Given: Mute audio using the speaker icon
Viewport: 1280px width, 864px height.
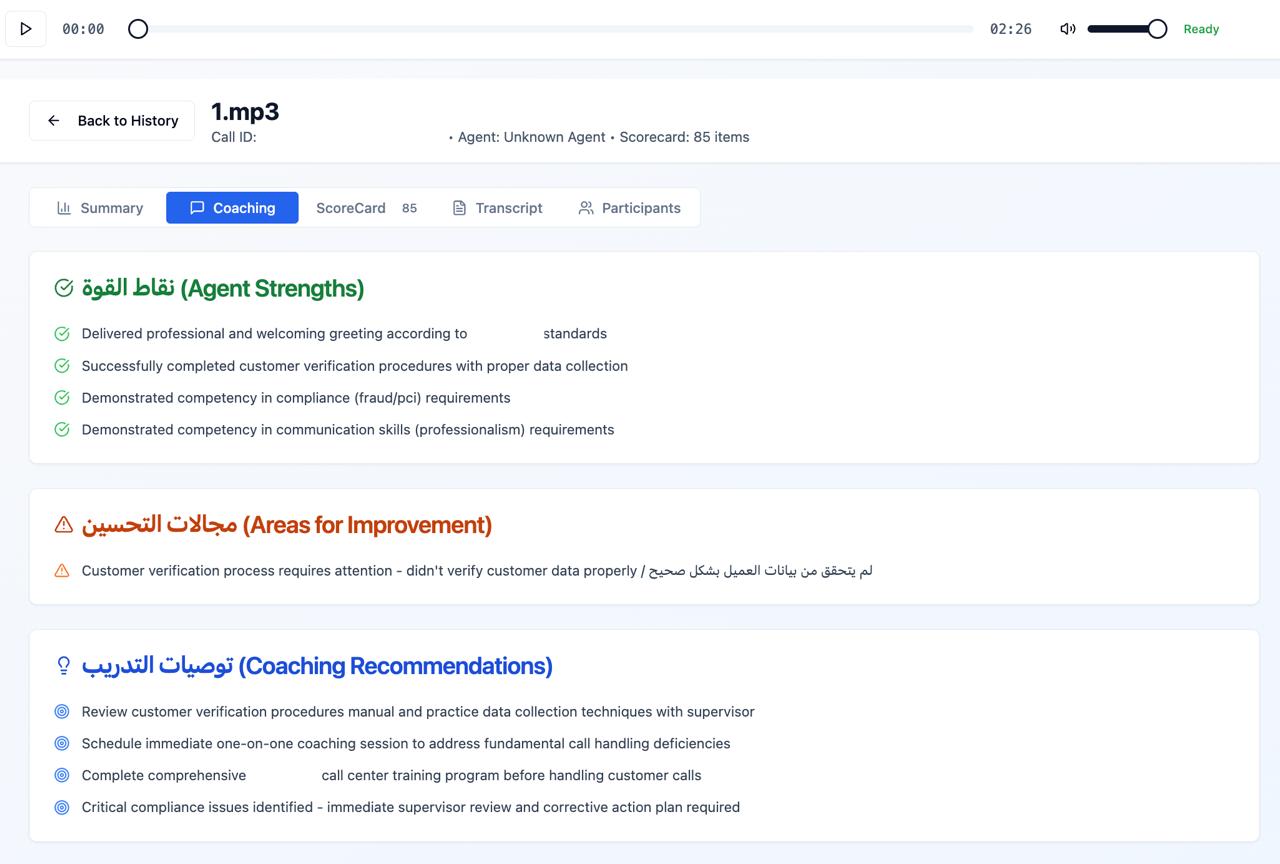Looking at the screenshot, I should tap(1068, 29).
